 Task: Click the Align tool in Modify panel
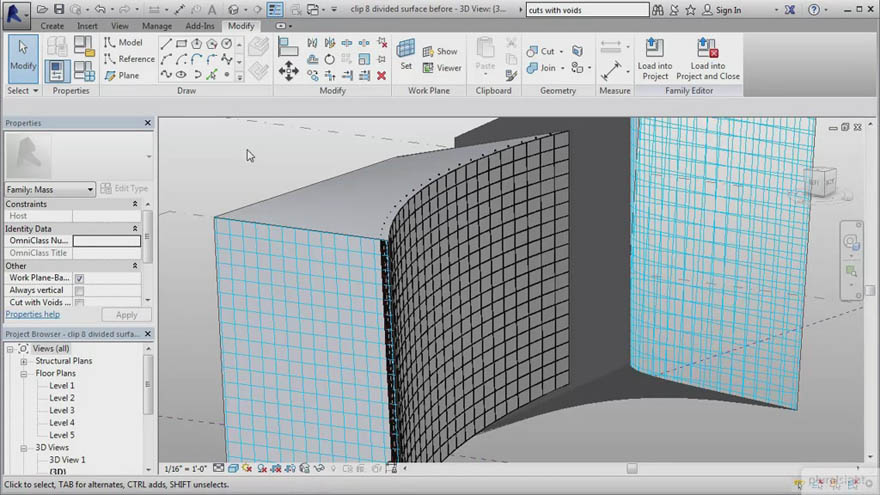click(288, 46)
